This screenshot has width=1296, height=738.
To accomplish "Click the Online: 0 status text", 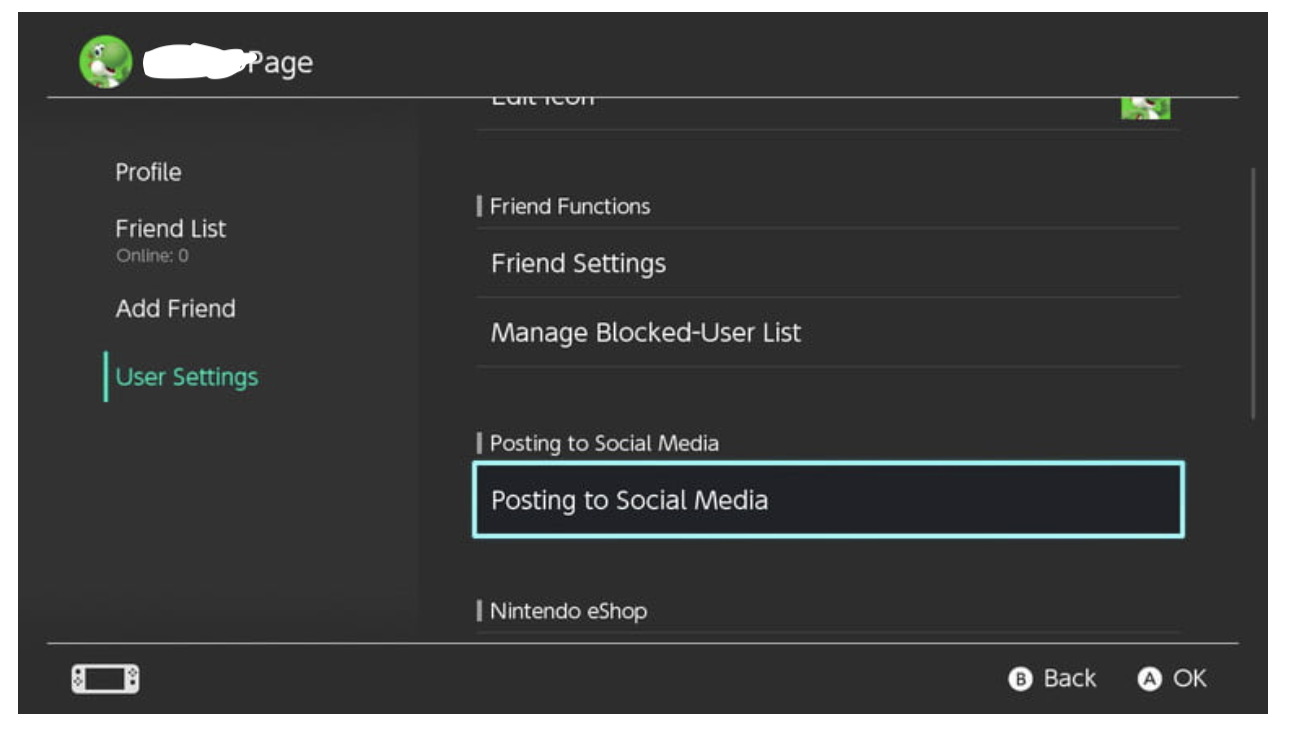I will pyautogui.click(x=152, y=256).
